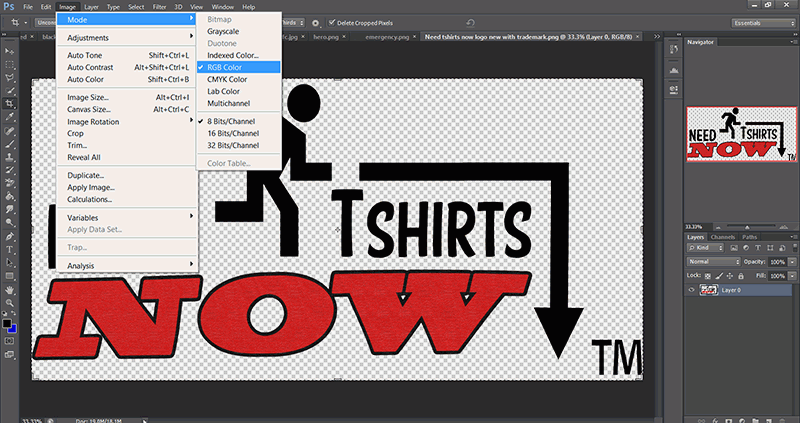Viewport: 800px width, 423px height.
Task: Set foreground color swatch
Action: click(x=7, y=324)
